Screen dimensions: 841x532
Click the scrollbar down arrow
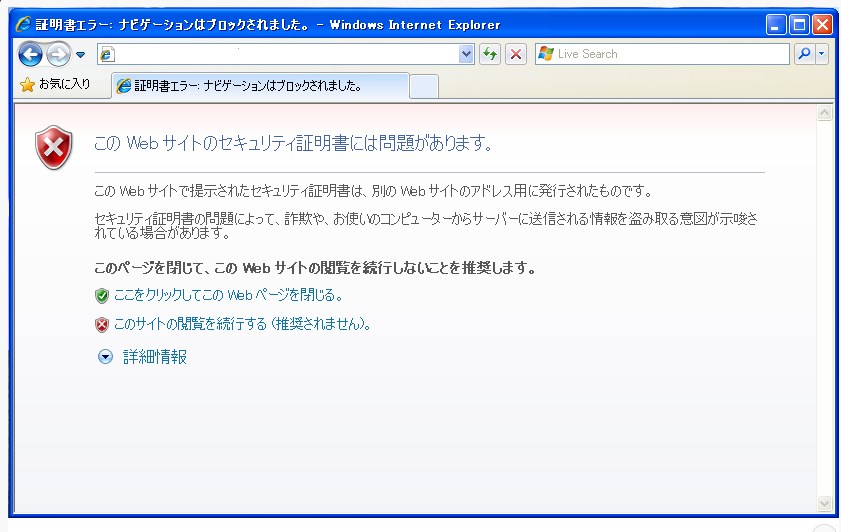point(825,503)
